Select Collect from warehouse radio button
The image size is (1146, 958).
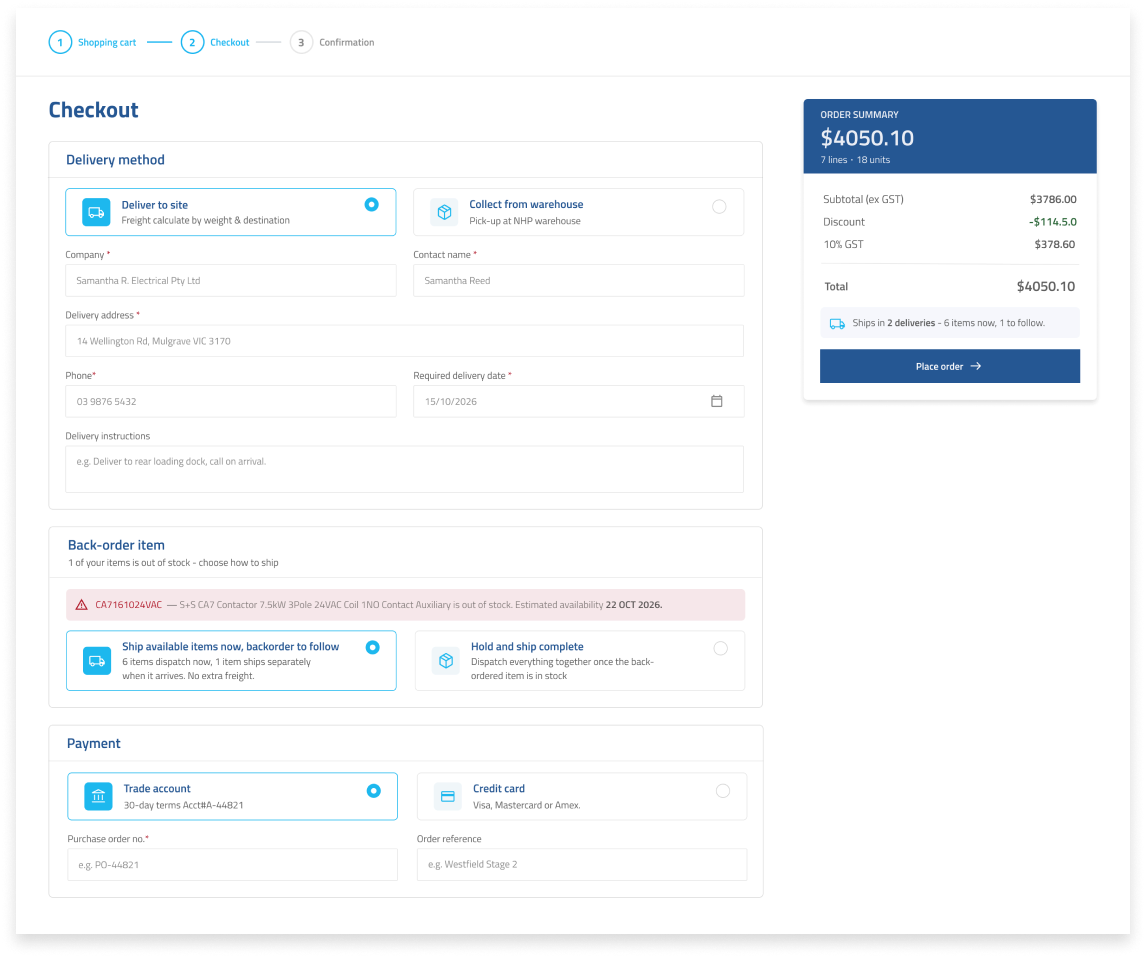pos(719,207)
